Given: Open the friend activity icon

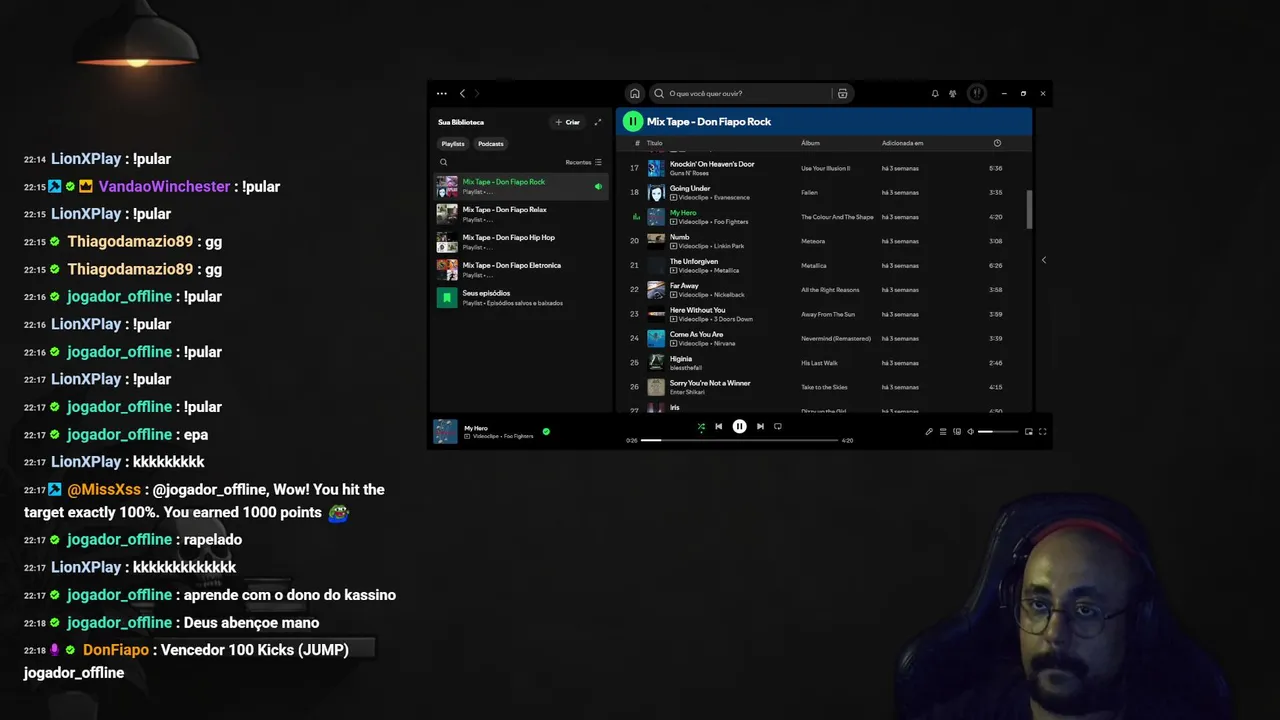Looking at the screenshot, I should pos(953,93).
